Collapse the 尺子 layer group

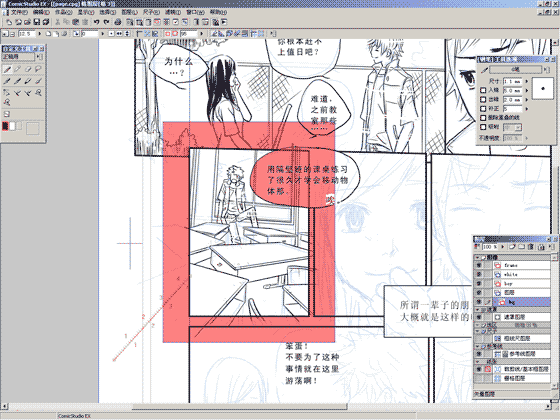coord(477,331)
